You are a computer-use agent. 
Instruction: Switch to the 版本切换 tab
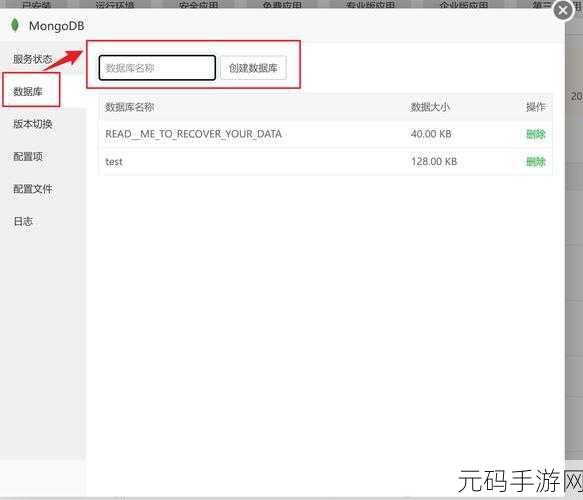coord(32,124)
